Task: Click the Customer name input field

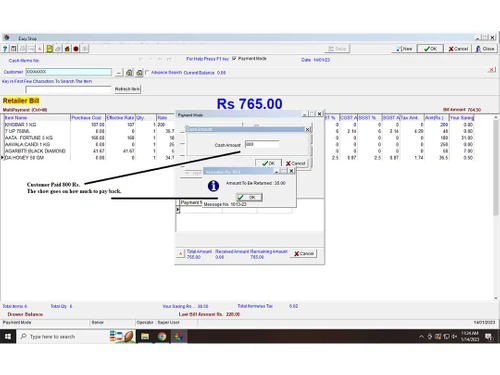Action: click(x=69, y=72)
